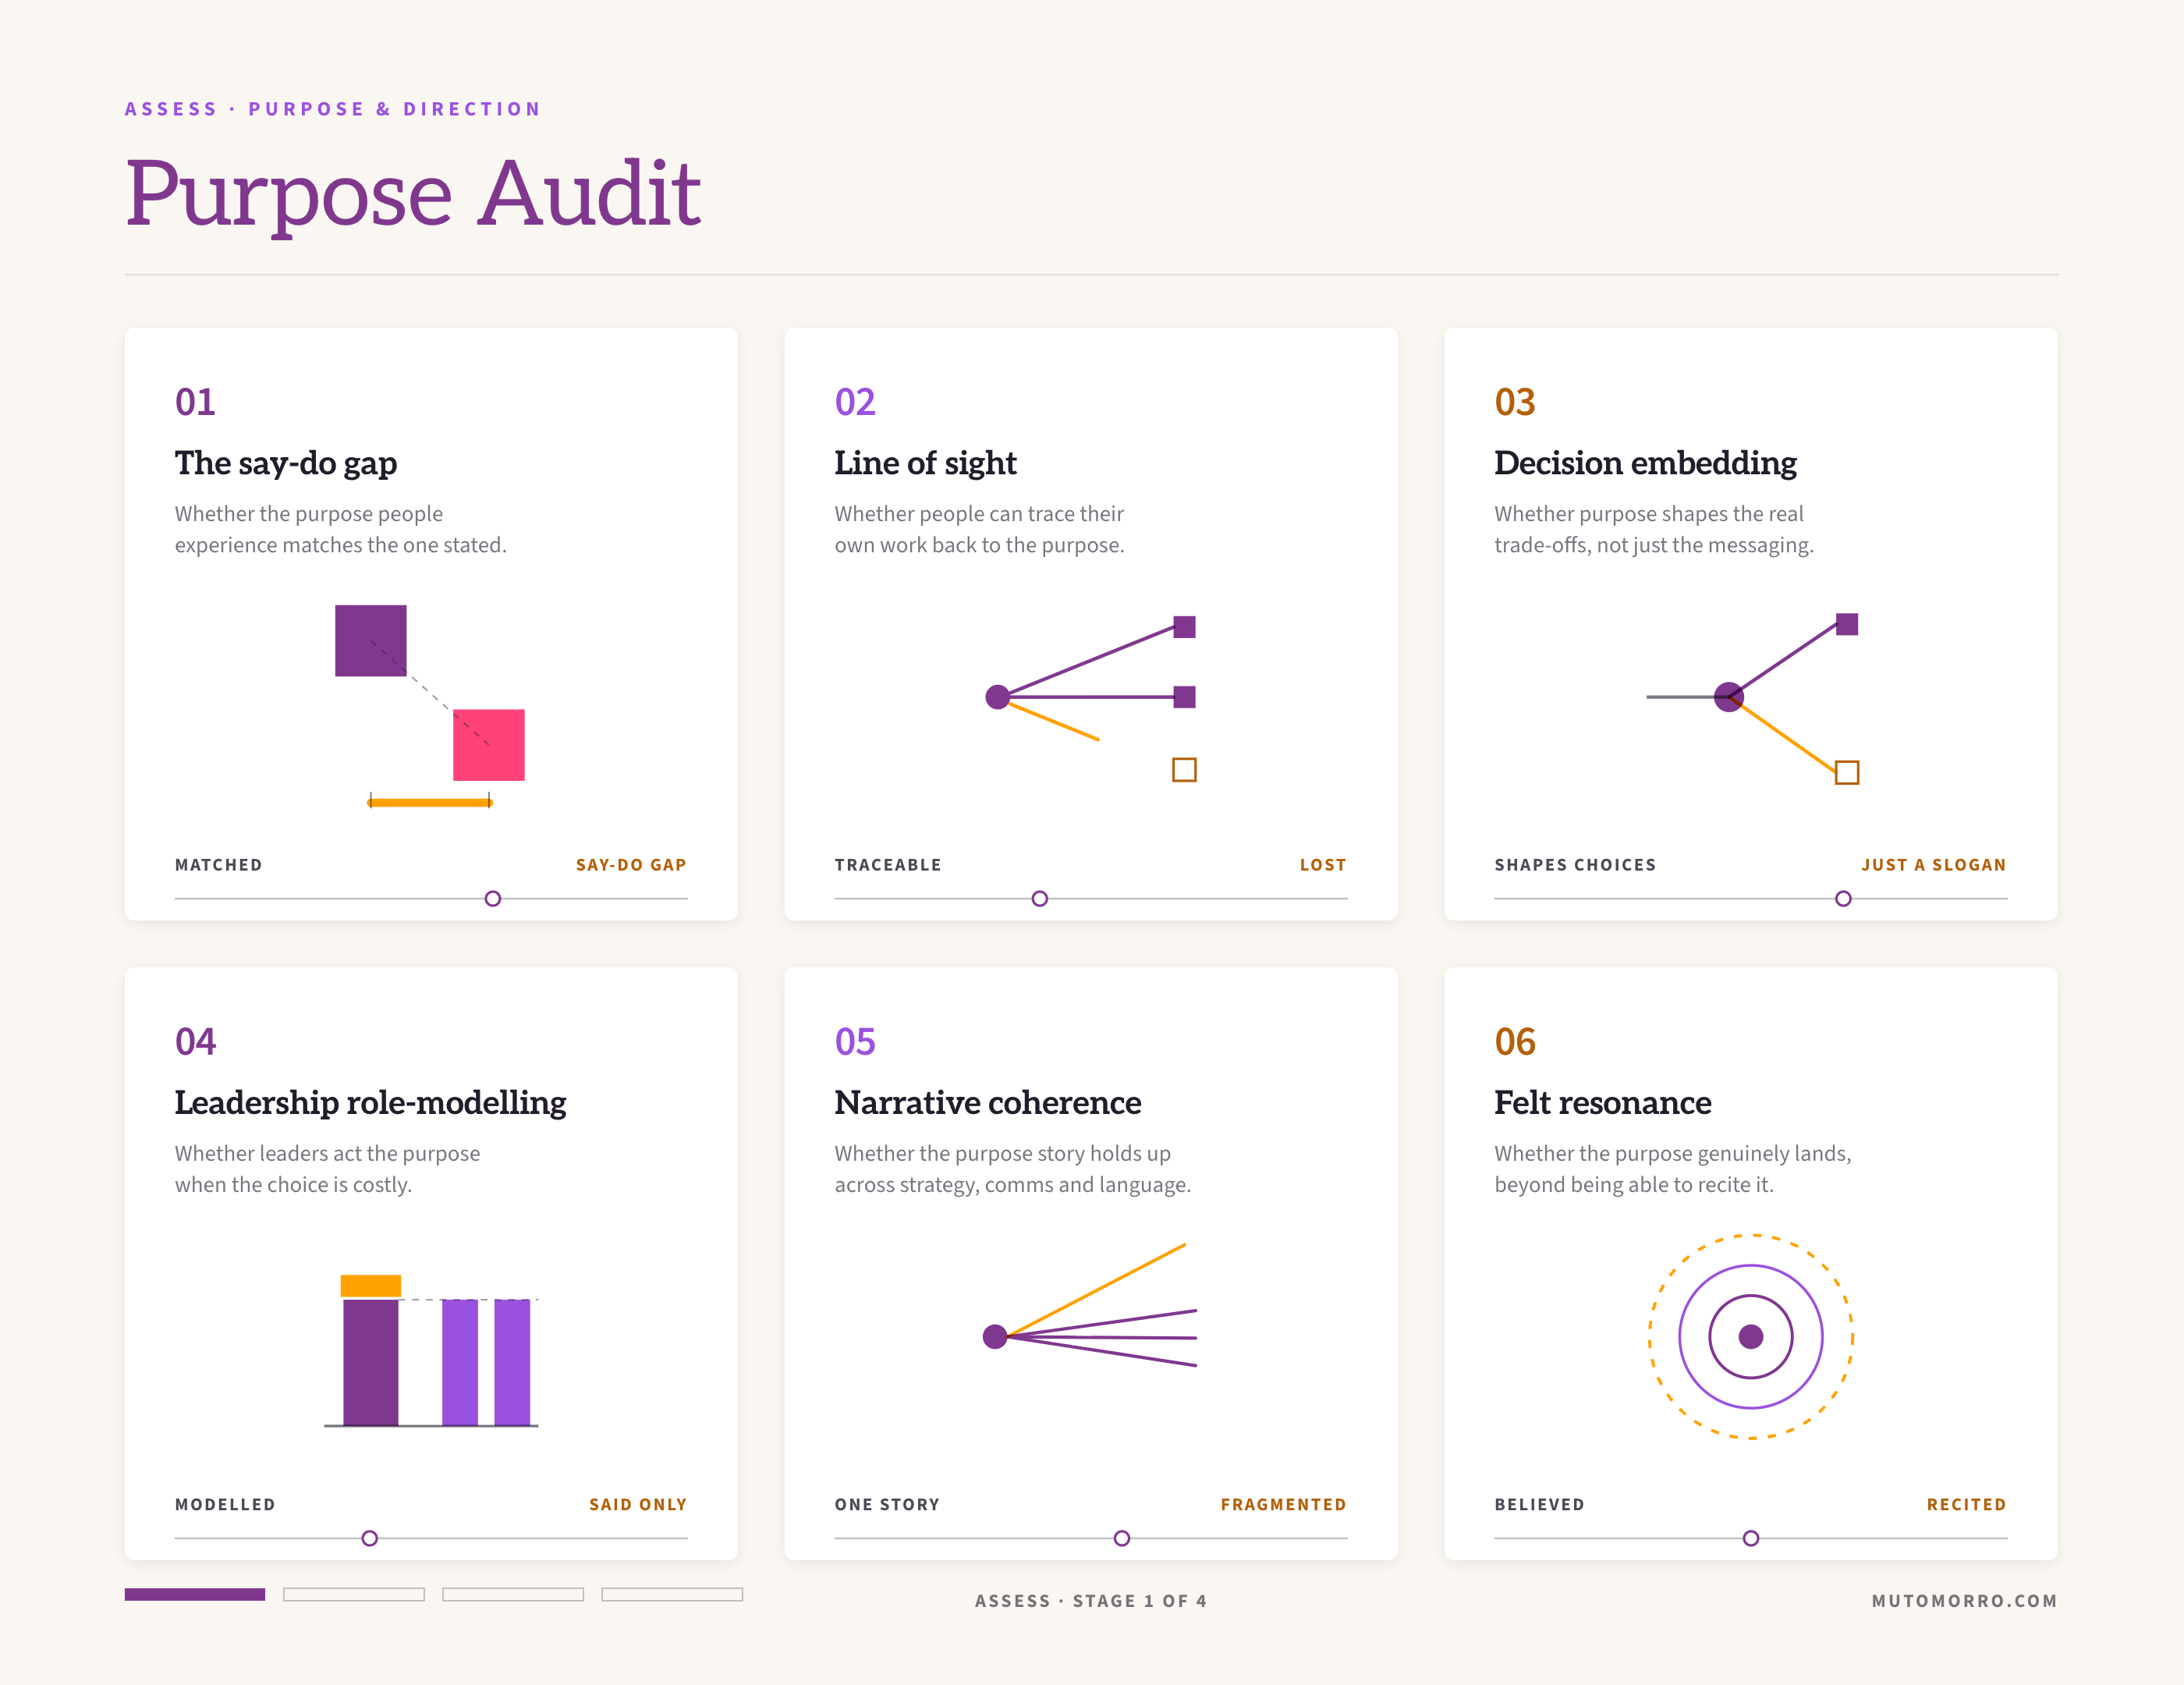Click the Decision embedding fork diagram
The width and height of the screenshot is (2184, 1685).
[1753, 698]
